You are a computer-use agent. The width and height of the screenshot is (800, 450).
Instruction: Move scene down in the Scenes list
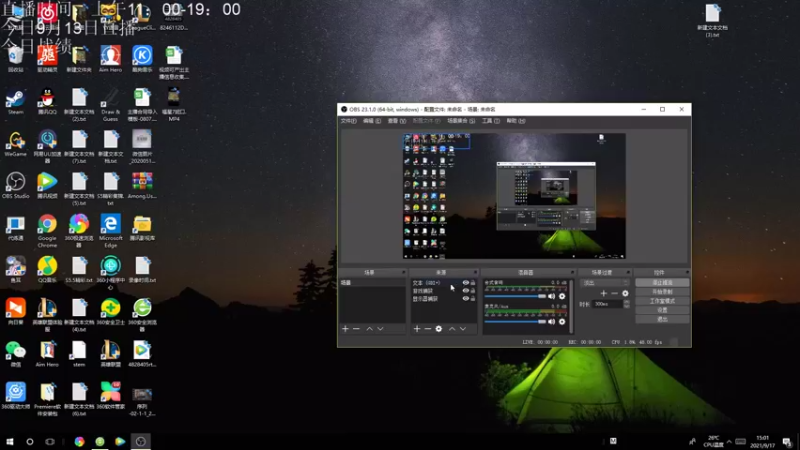coord(380,329)
